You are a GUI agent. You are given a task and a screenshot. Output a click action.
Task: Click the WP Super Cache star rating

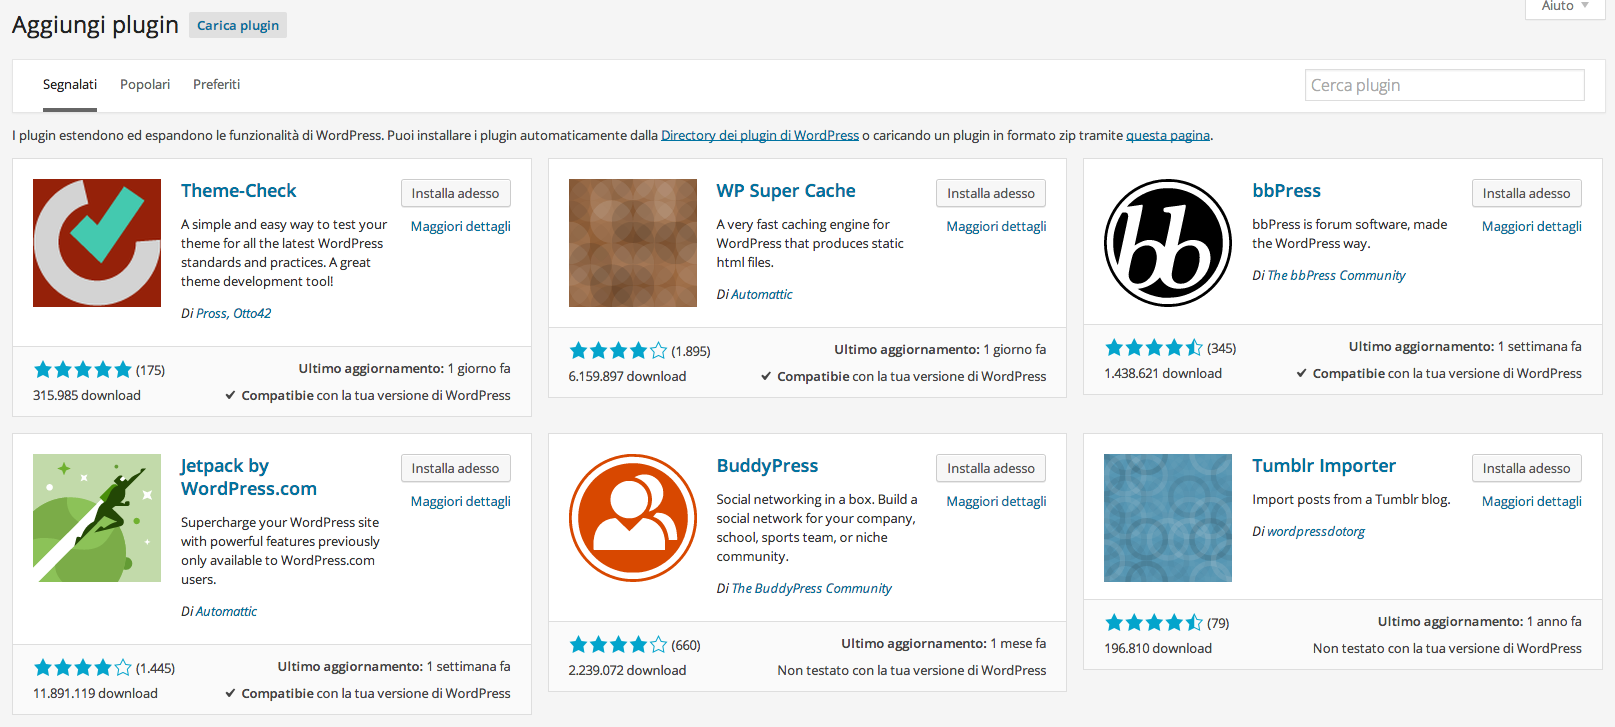618,351
